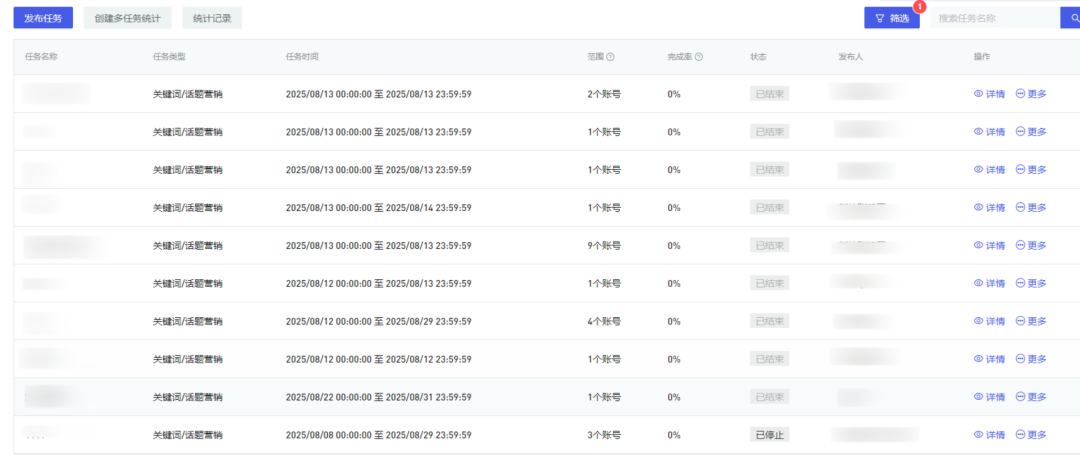Open 详情 for the 4个账号 task
The image size is (1080, 464).
pos(989,322)
